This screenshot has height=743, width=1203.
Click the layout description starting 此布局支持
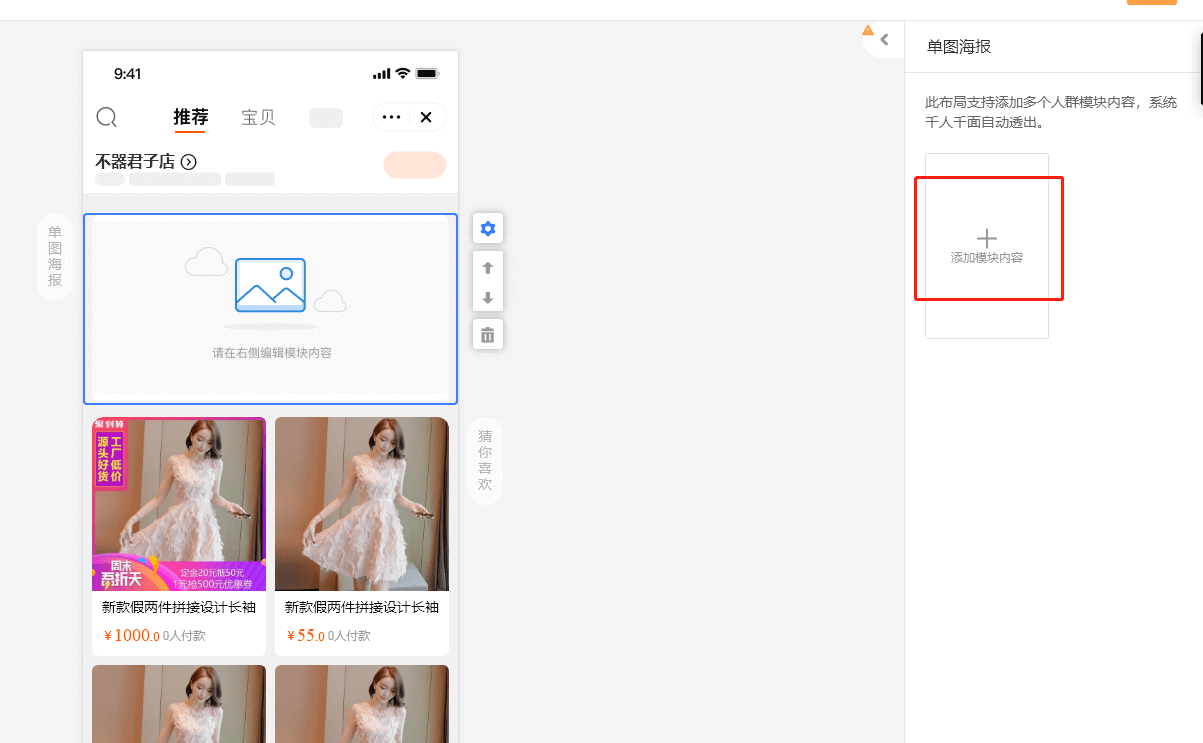(x=1052, y=112)
